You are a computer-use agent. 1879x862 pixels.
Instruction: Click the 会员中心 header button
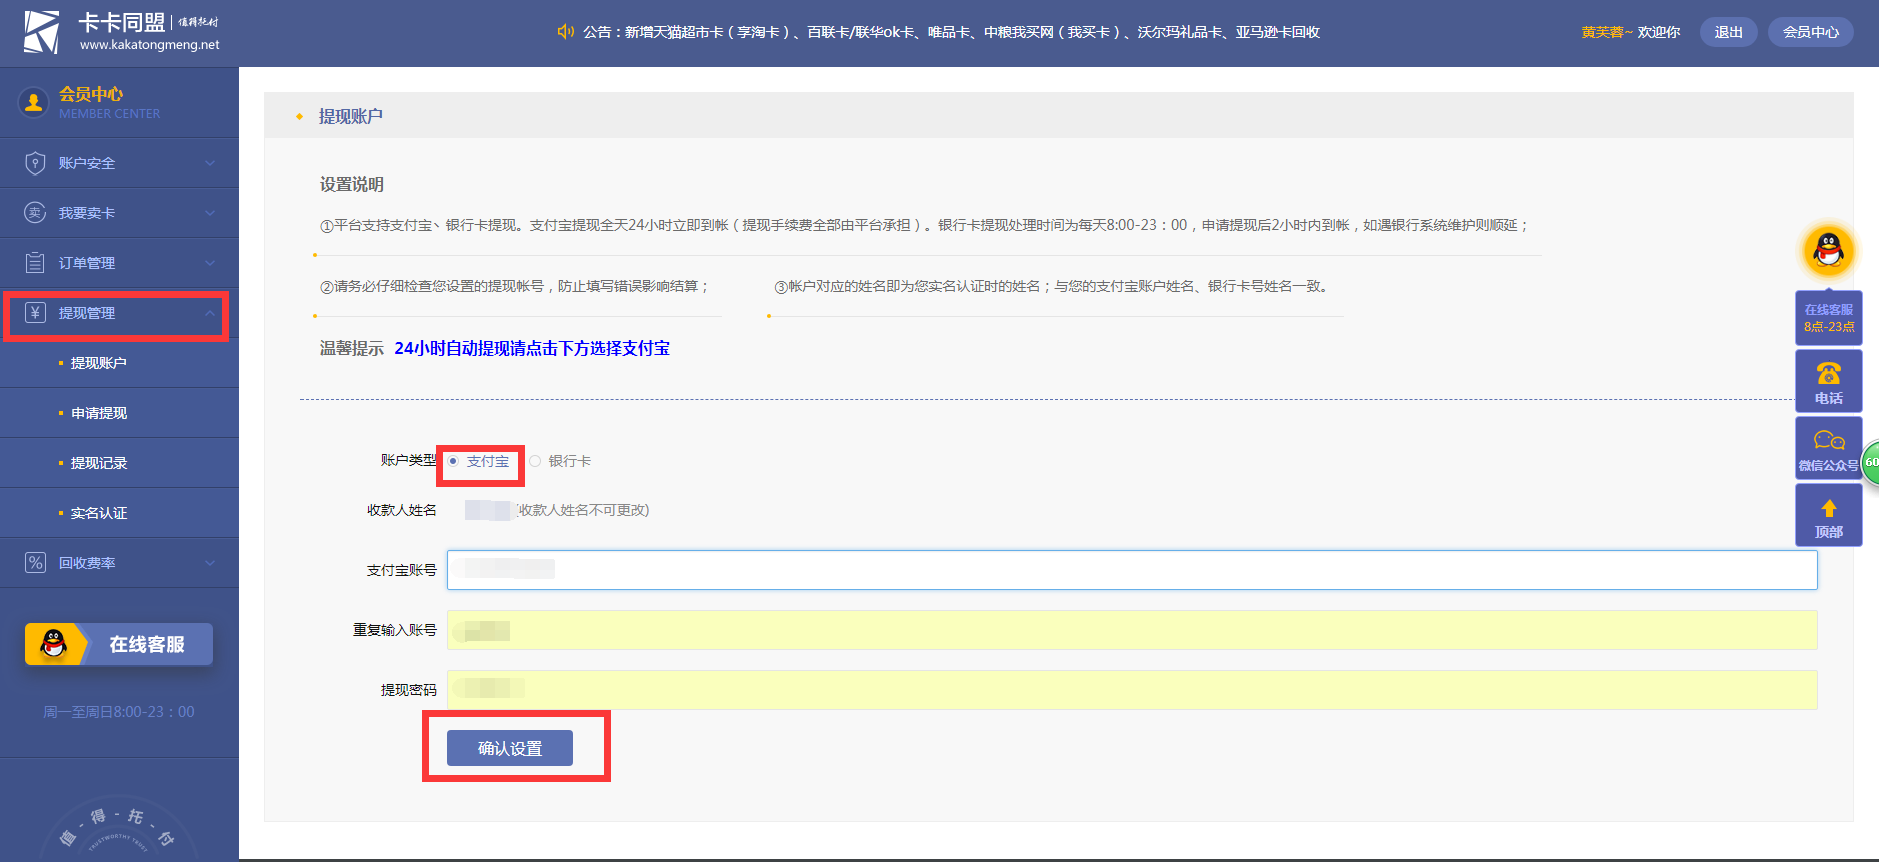click(x=1810, y=32)
